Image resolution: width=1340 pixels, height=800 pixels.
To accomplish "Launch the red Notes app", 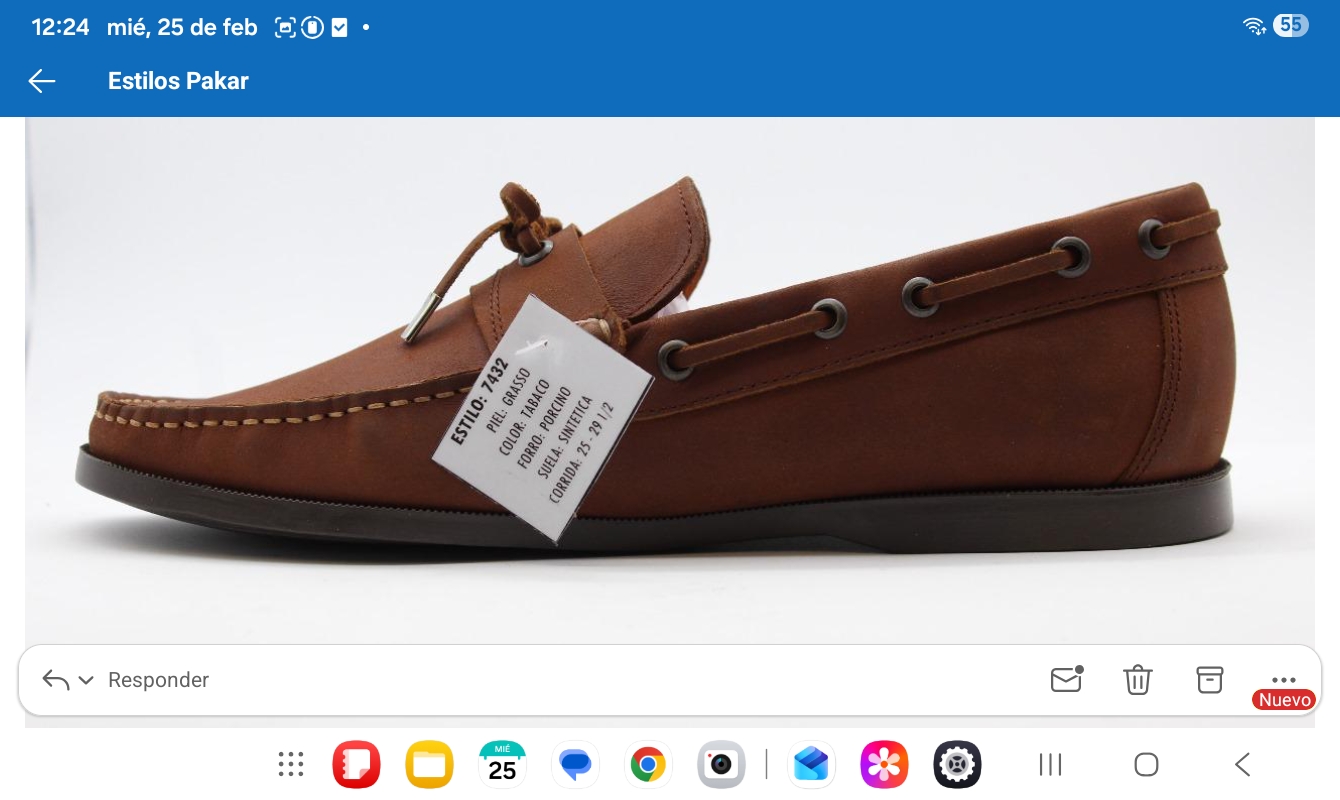I will click(356, 765).
